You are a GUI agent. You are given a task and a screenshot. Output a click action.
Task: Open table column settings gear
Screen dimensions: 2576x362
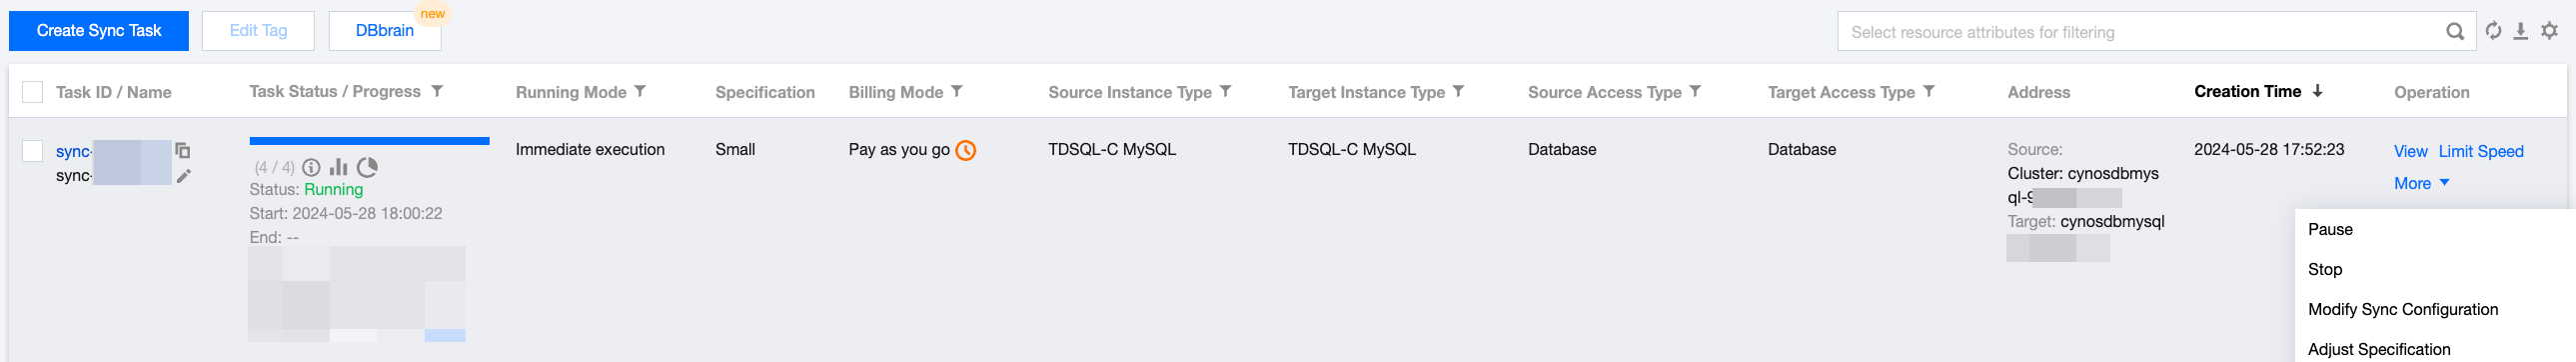(x=2549, y=31)
